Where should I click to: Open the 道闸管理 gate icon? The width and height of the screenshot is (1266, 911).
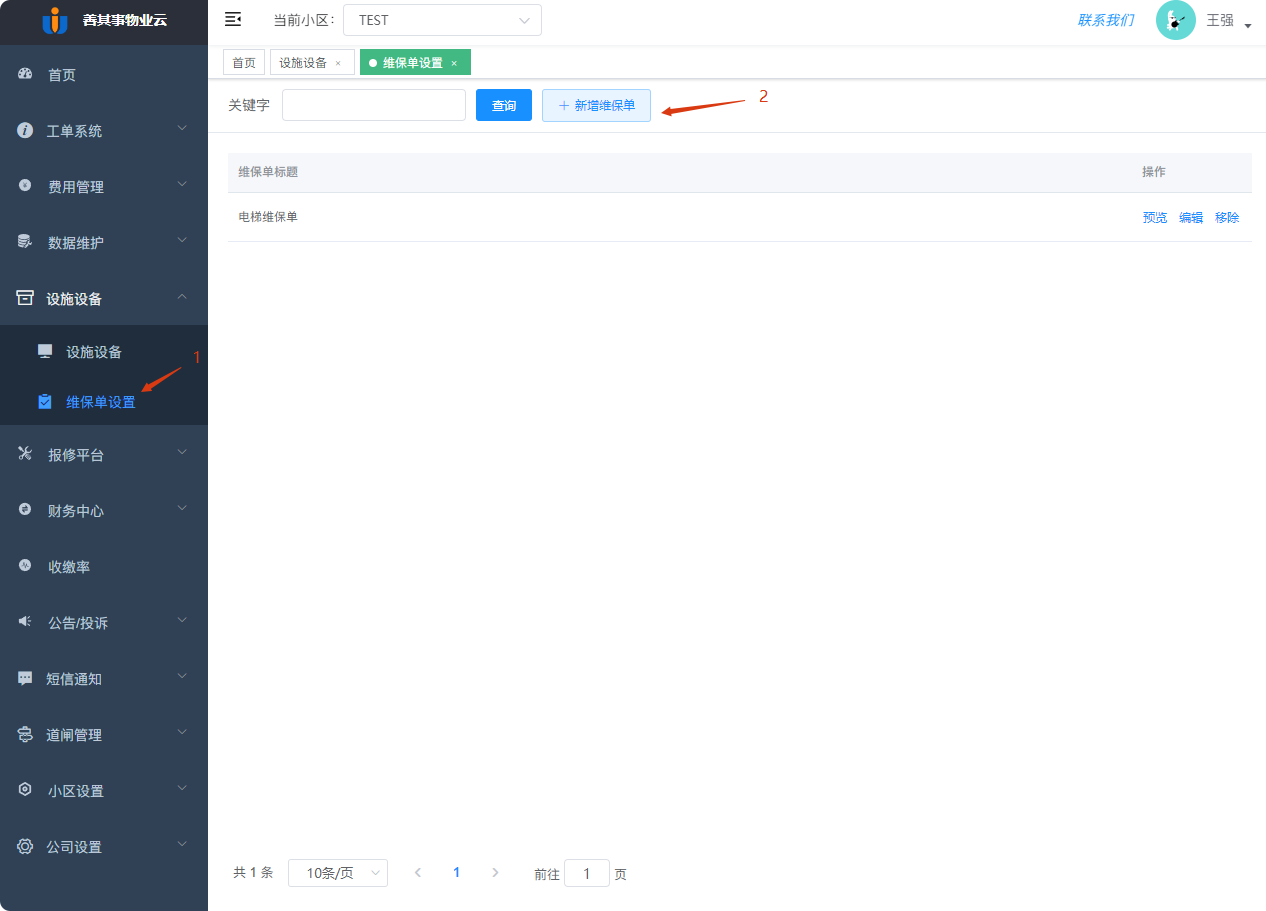pyautogui.click(x=23, y=734)
